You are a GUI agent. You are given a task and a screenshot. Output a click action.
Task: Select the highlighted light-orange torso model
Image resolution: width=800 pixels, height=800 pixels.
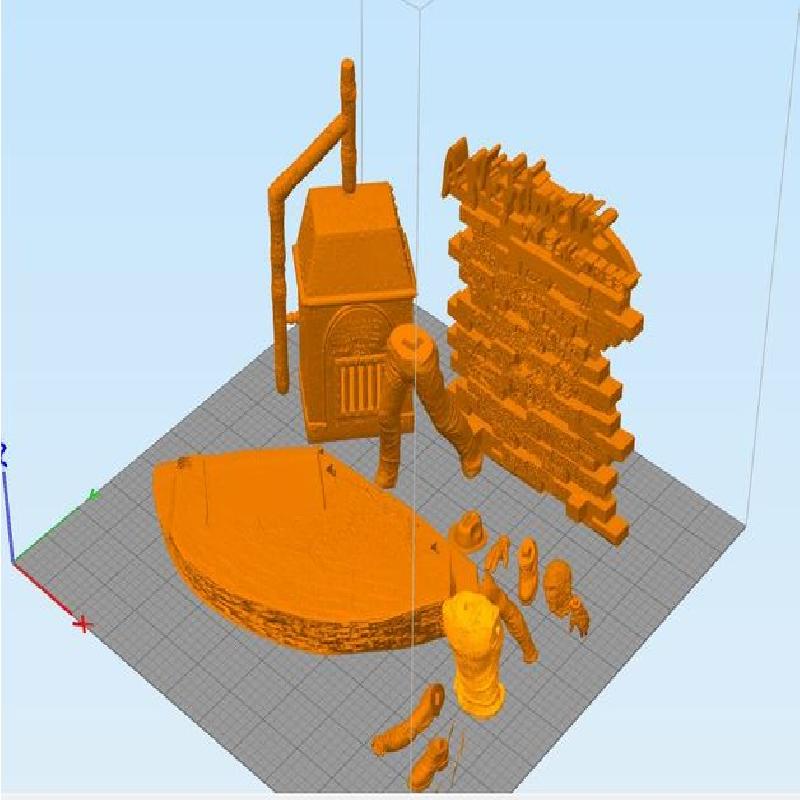click(x=474, y=656)
